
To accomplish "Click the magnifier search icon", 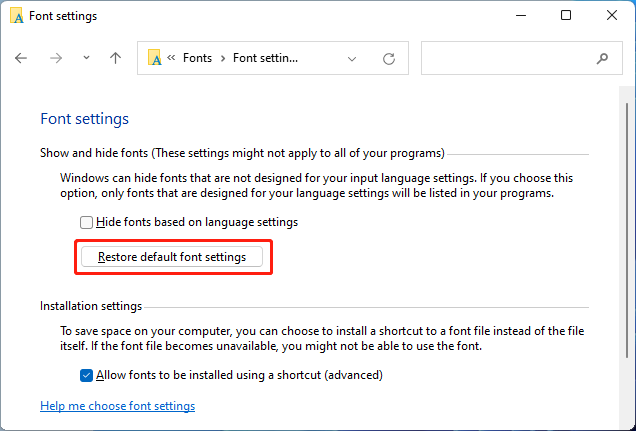I will pos(602,58).
